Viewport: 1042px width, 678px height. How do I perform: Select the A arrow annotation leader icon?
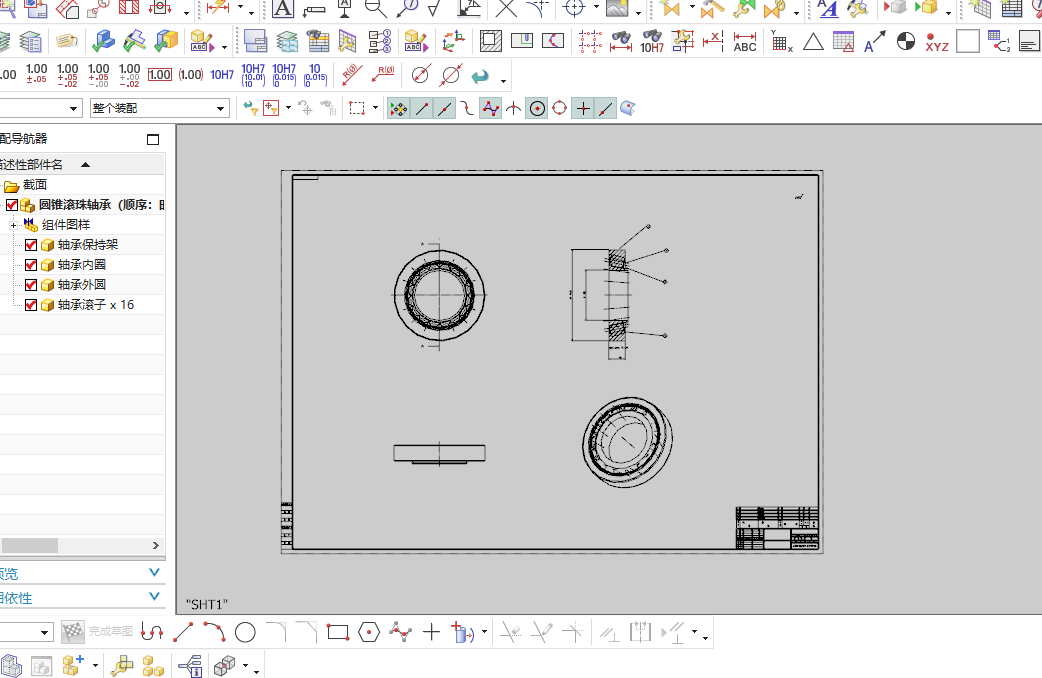874,42
